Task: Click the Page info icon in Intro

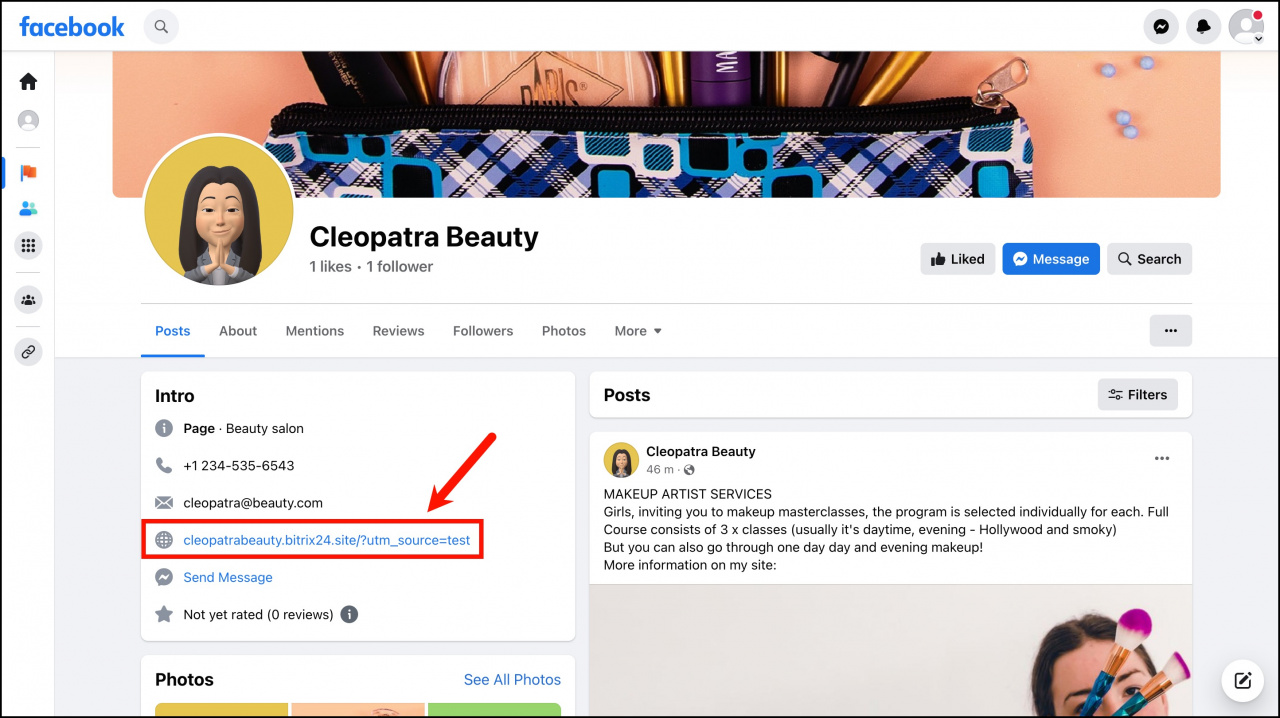Action: pyautogui.click(x=164, y=428)
